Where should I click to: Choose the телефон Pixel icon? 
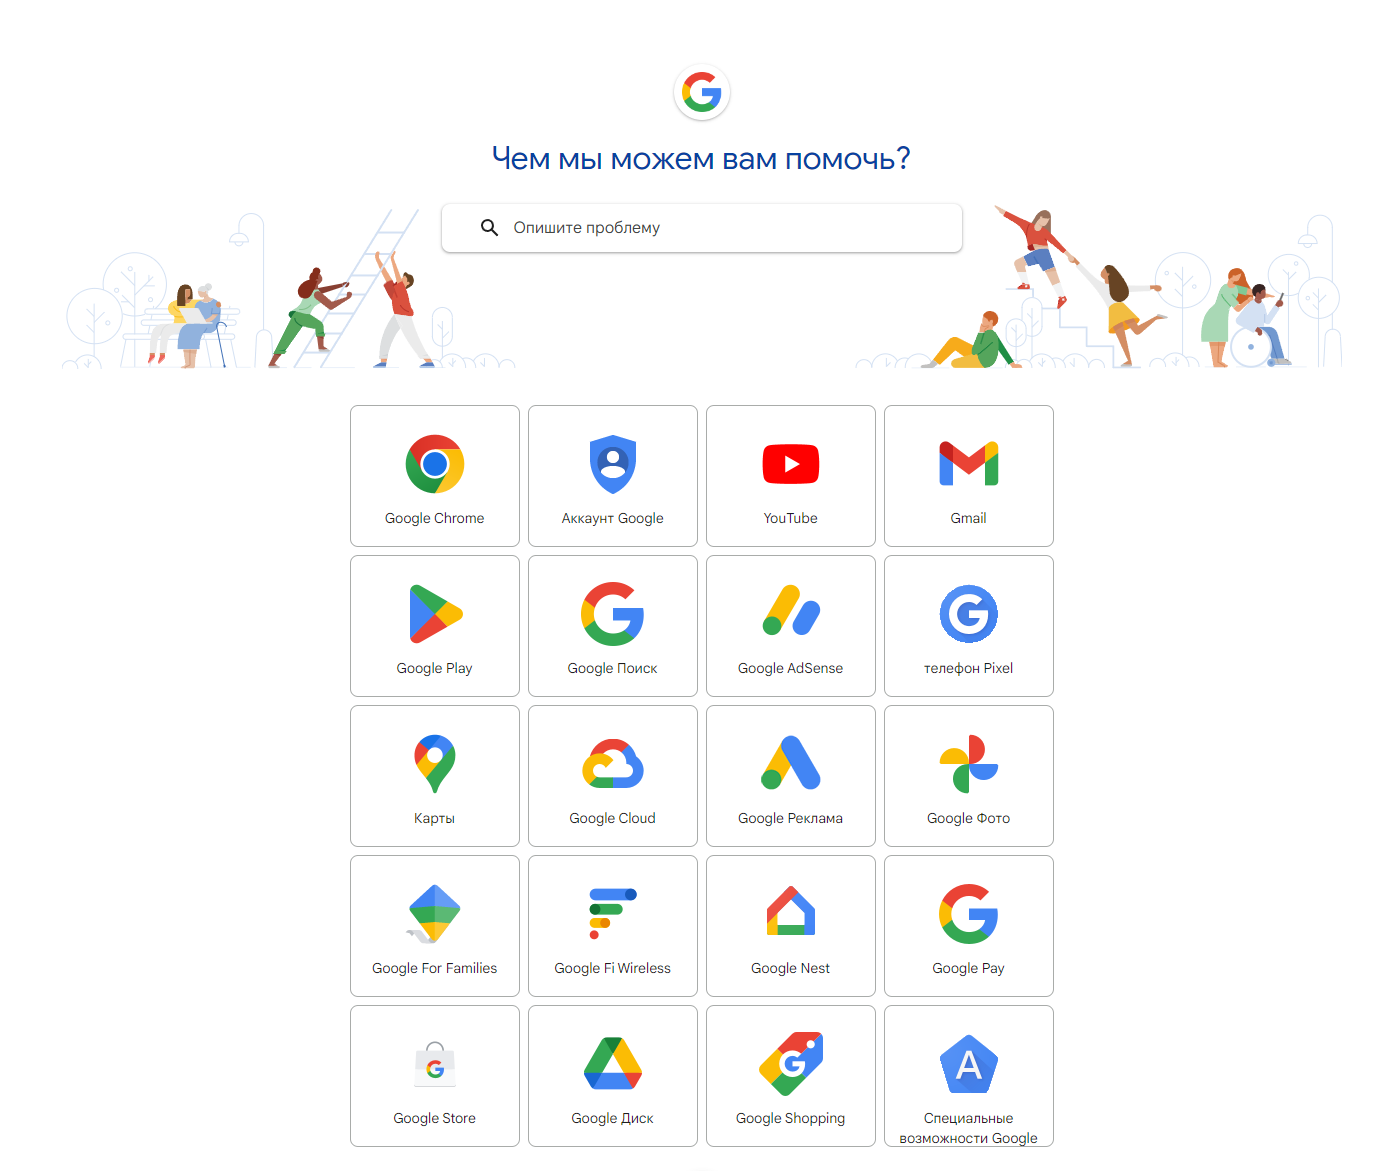point(969,614)
